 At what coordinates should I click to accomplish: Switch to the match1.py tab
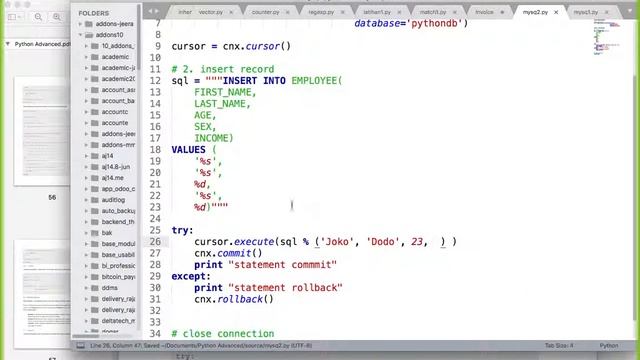click(433, 12)
